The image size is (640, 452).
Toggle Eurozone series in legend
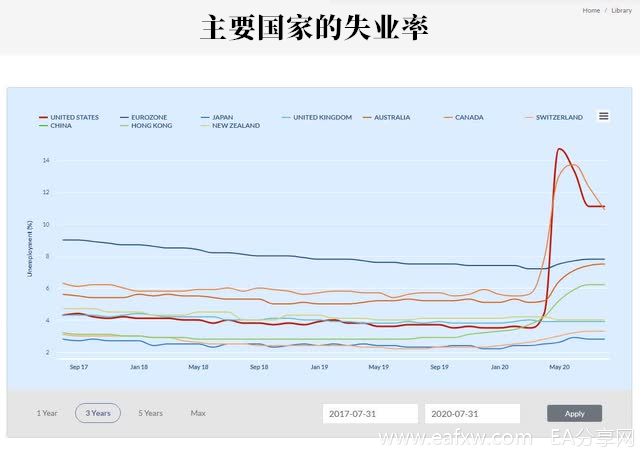pyautogui.click(x=151, y=117)
